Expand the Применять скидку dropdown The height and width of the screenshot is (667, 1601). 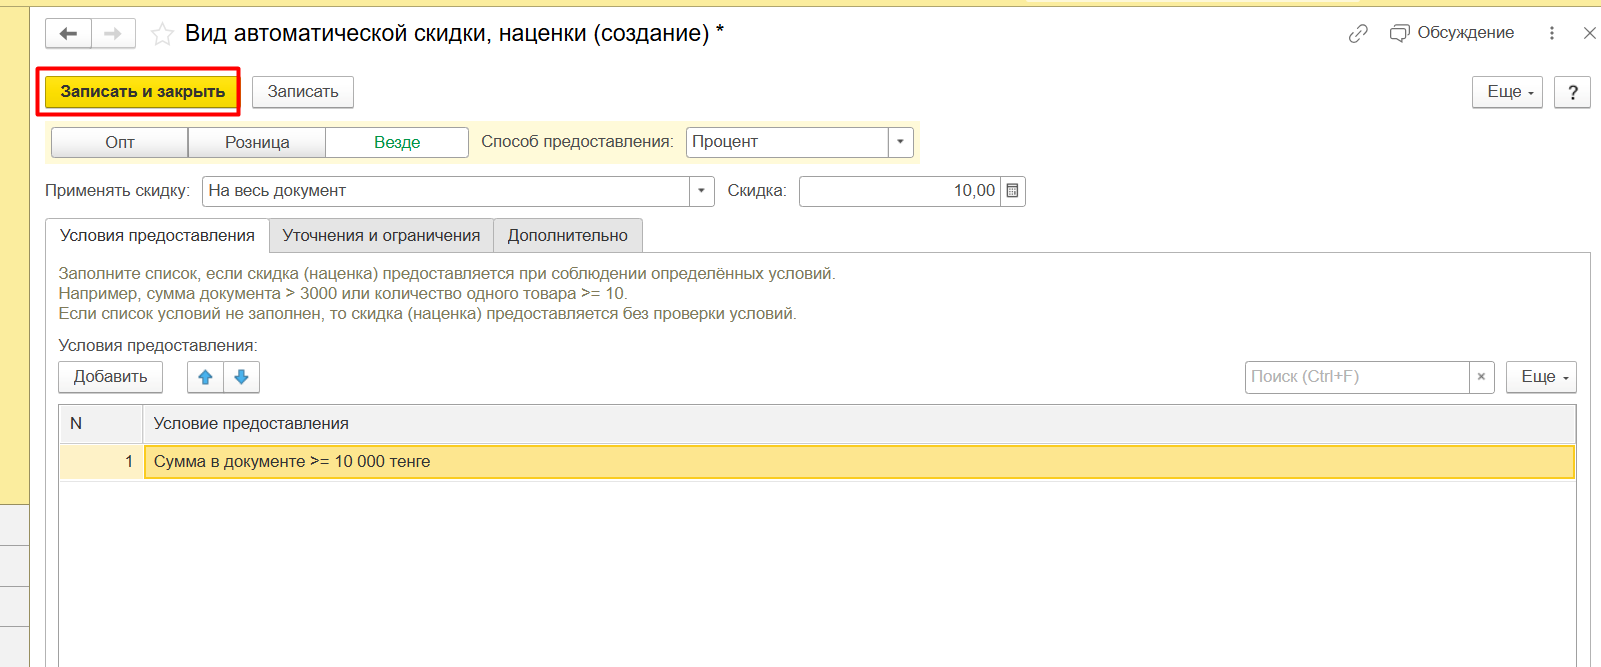[x=701, y=191]
